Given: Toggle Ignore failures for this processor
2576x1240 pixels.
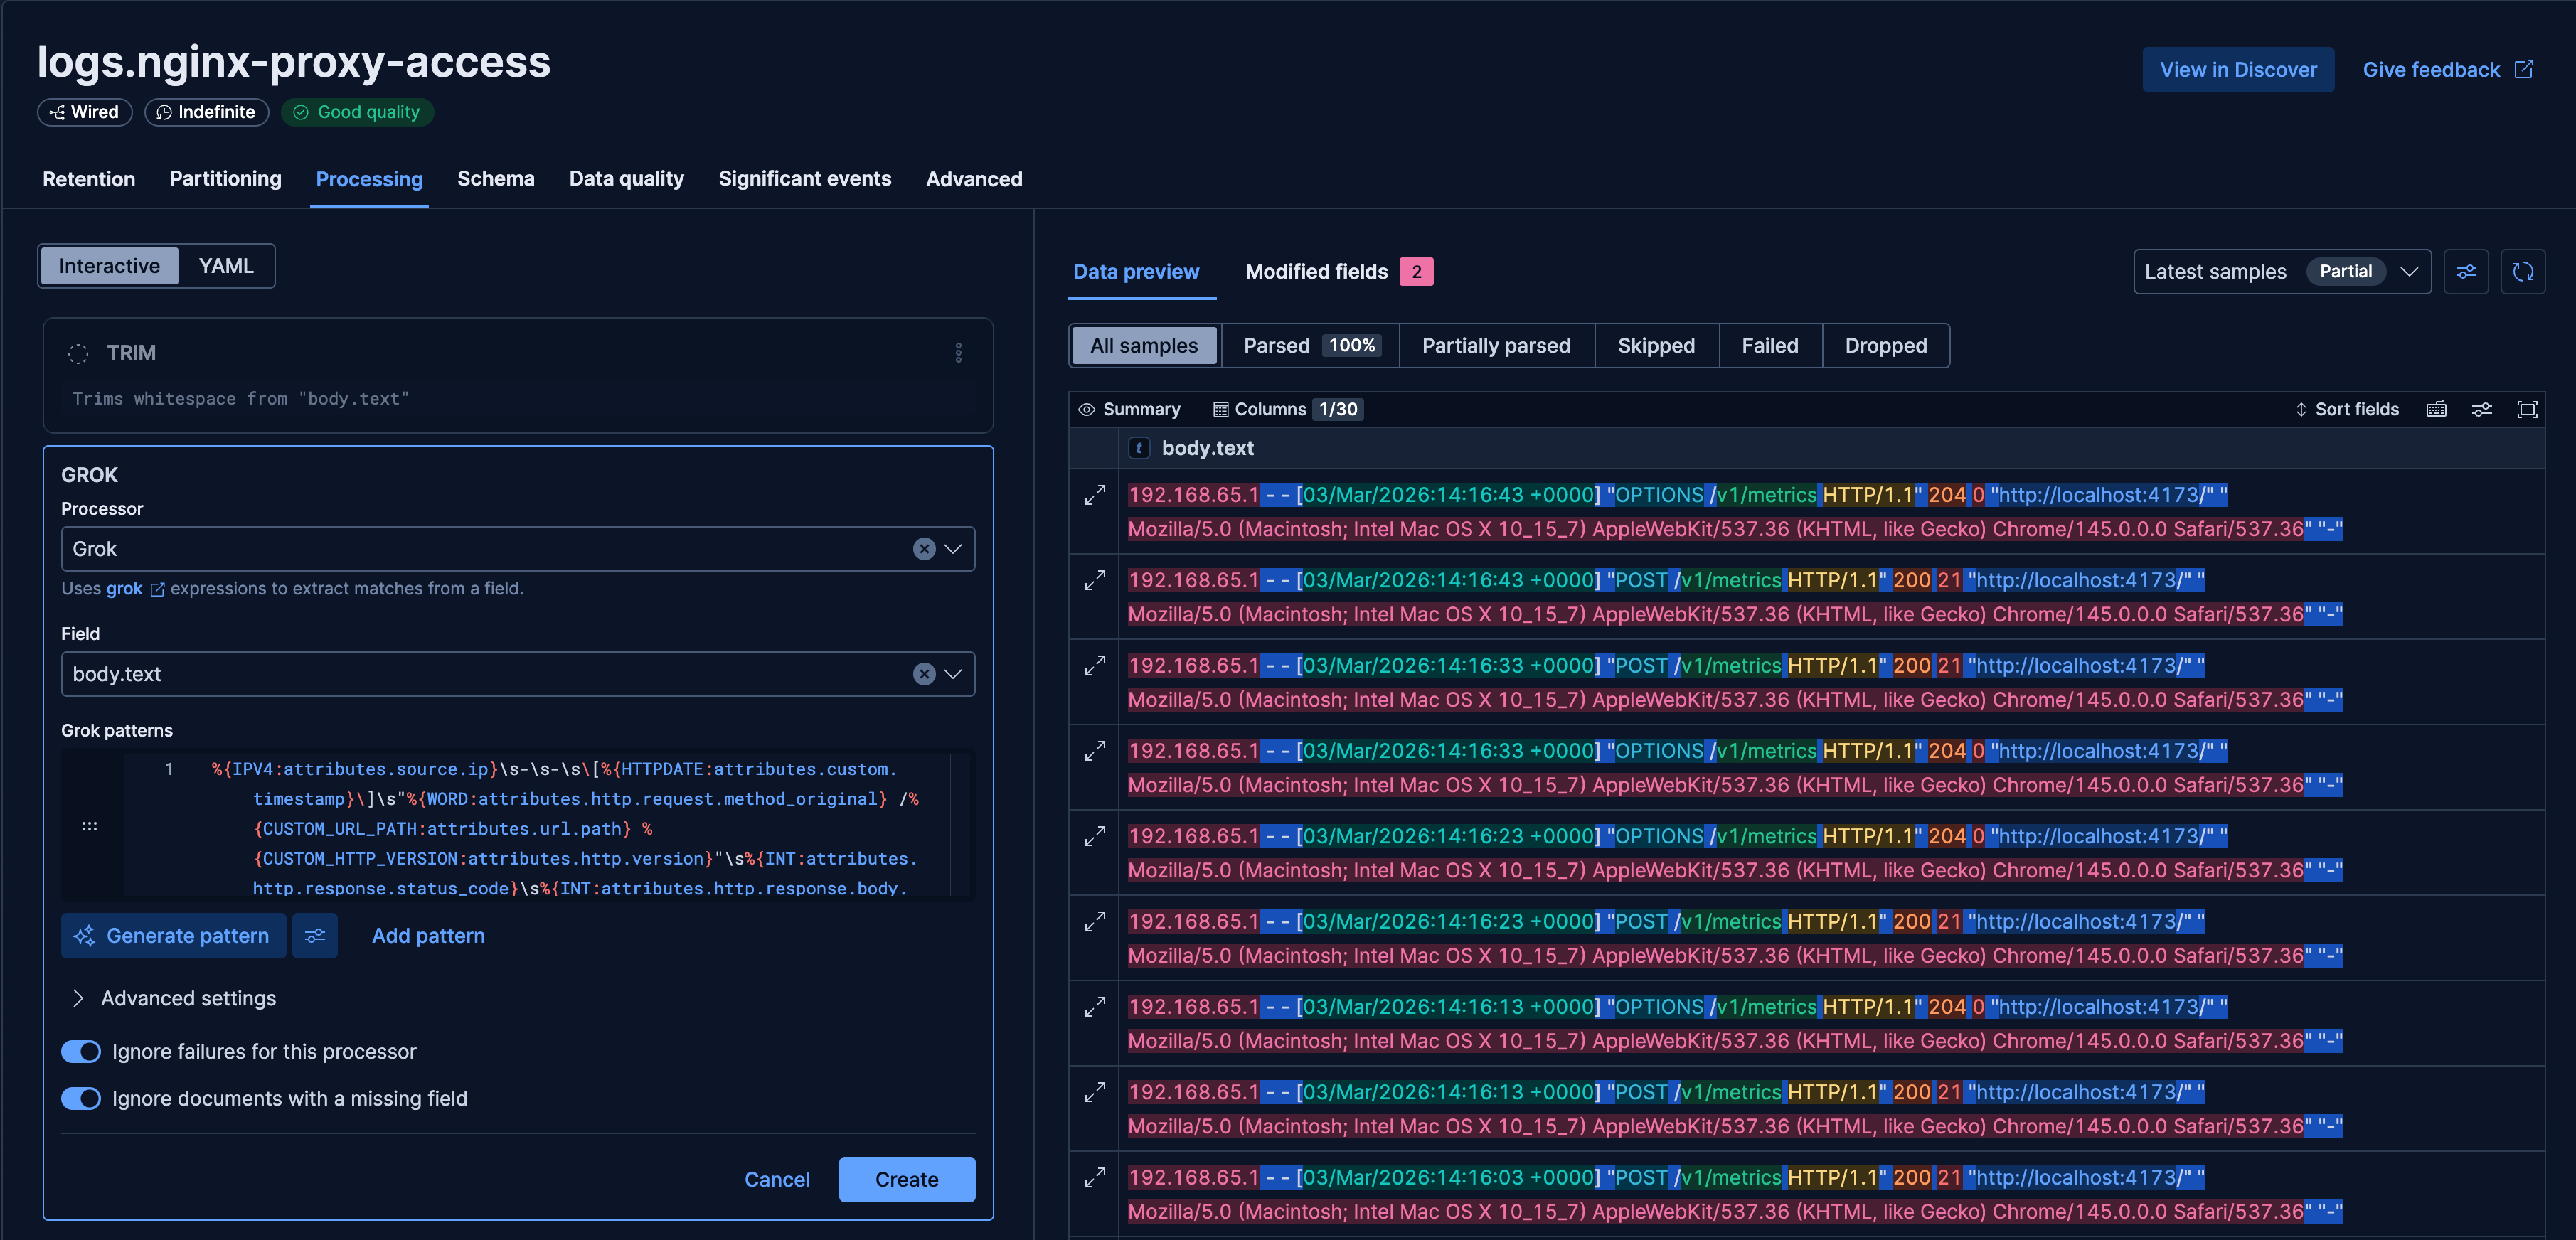Looking at the screenshot, I should pyautogui.click(x=81, y=1052).
